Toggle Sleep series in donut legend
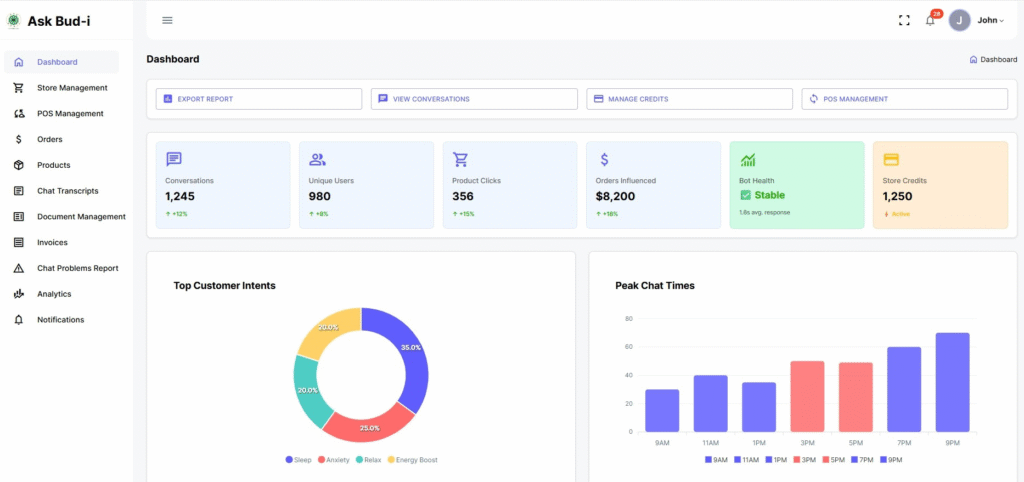The image size is (1024, 482). (x=299, y=460)
